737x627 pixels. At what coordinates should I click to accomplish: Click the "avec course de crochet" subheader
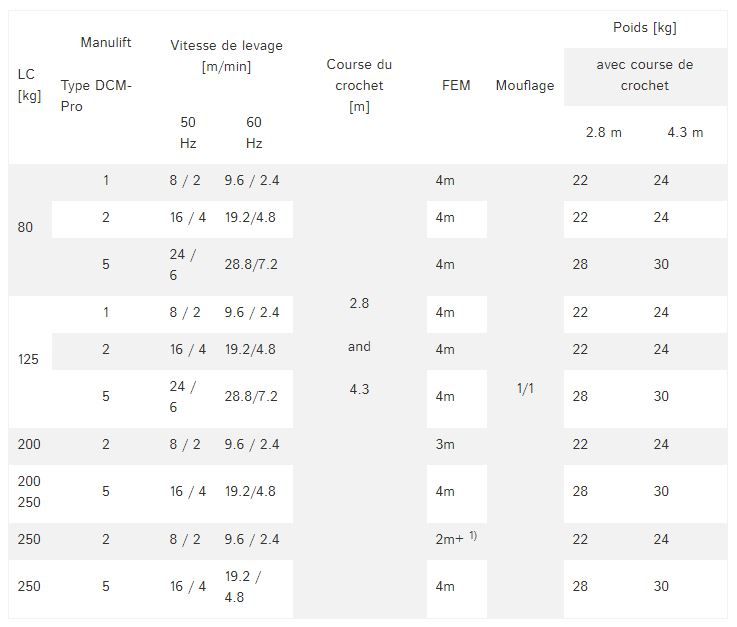point(644,75)
